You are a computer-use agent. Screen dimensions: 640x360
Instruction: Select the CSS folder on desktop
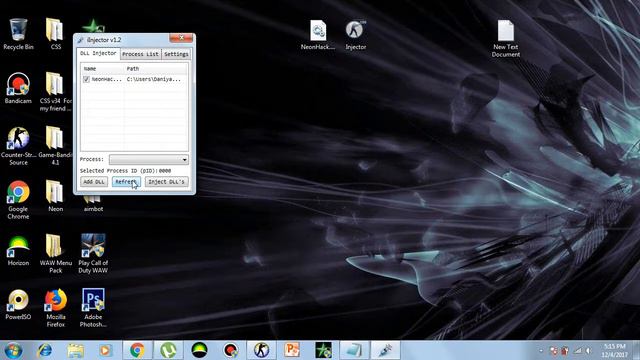tap(56, 34)
